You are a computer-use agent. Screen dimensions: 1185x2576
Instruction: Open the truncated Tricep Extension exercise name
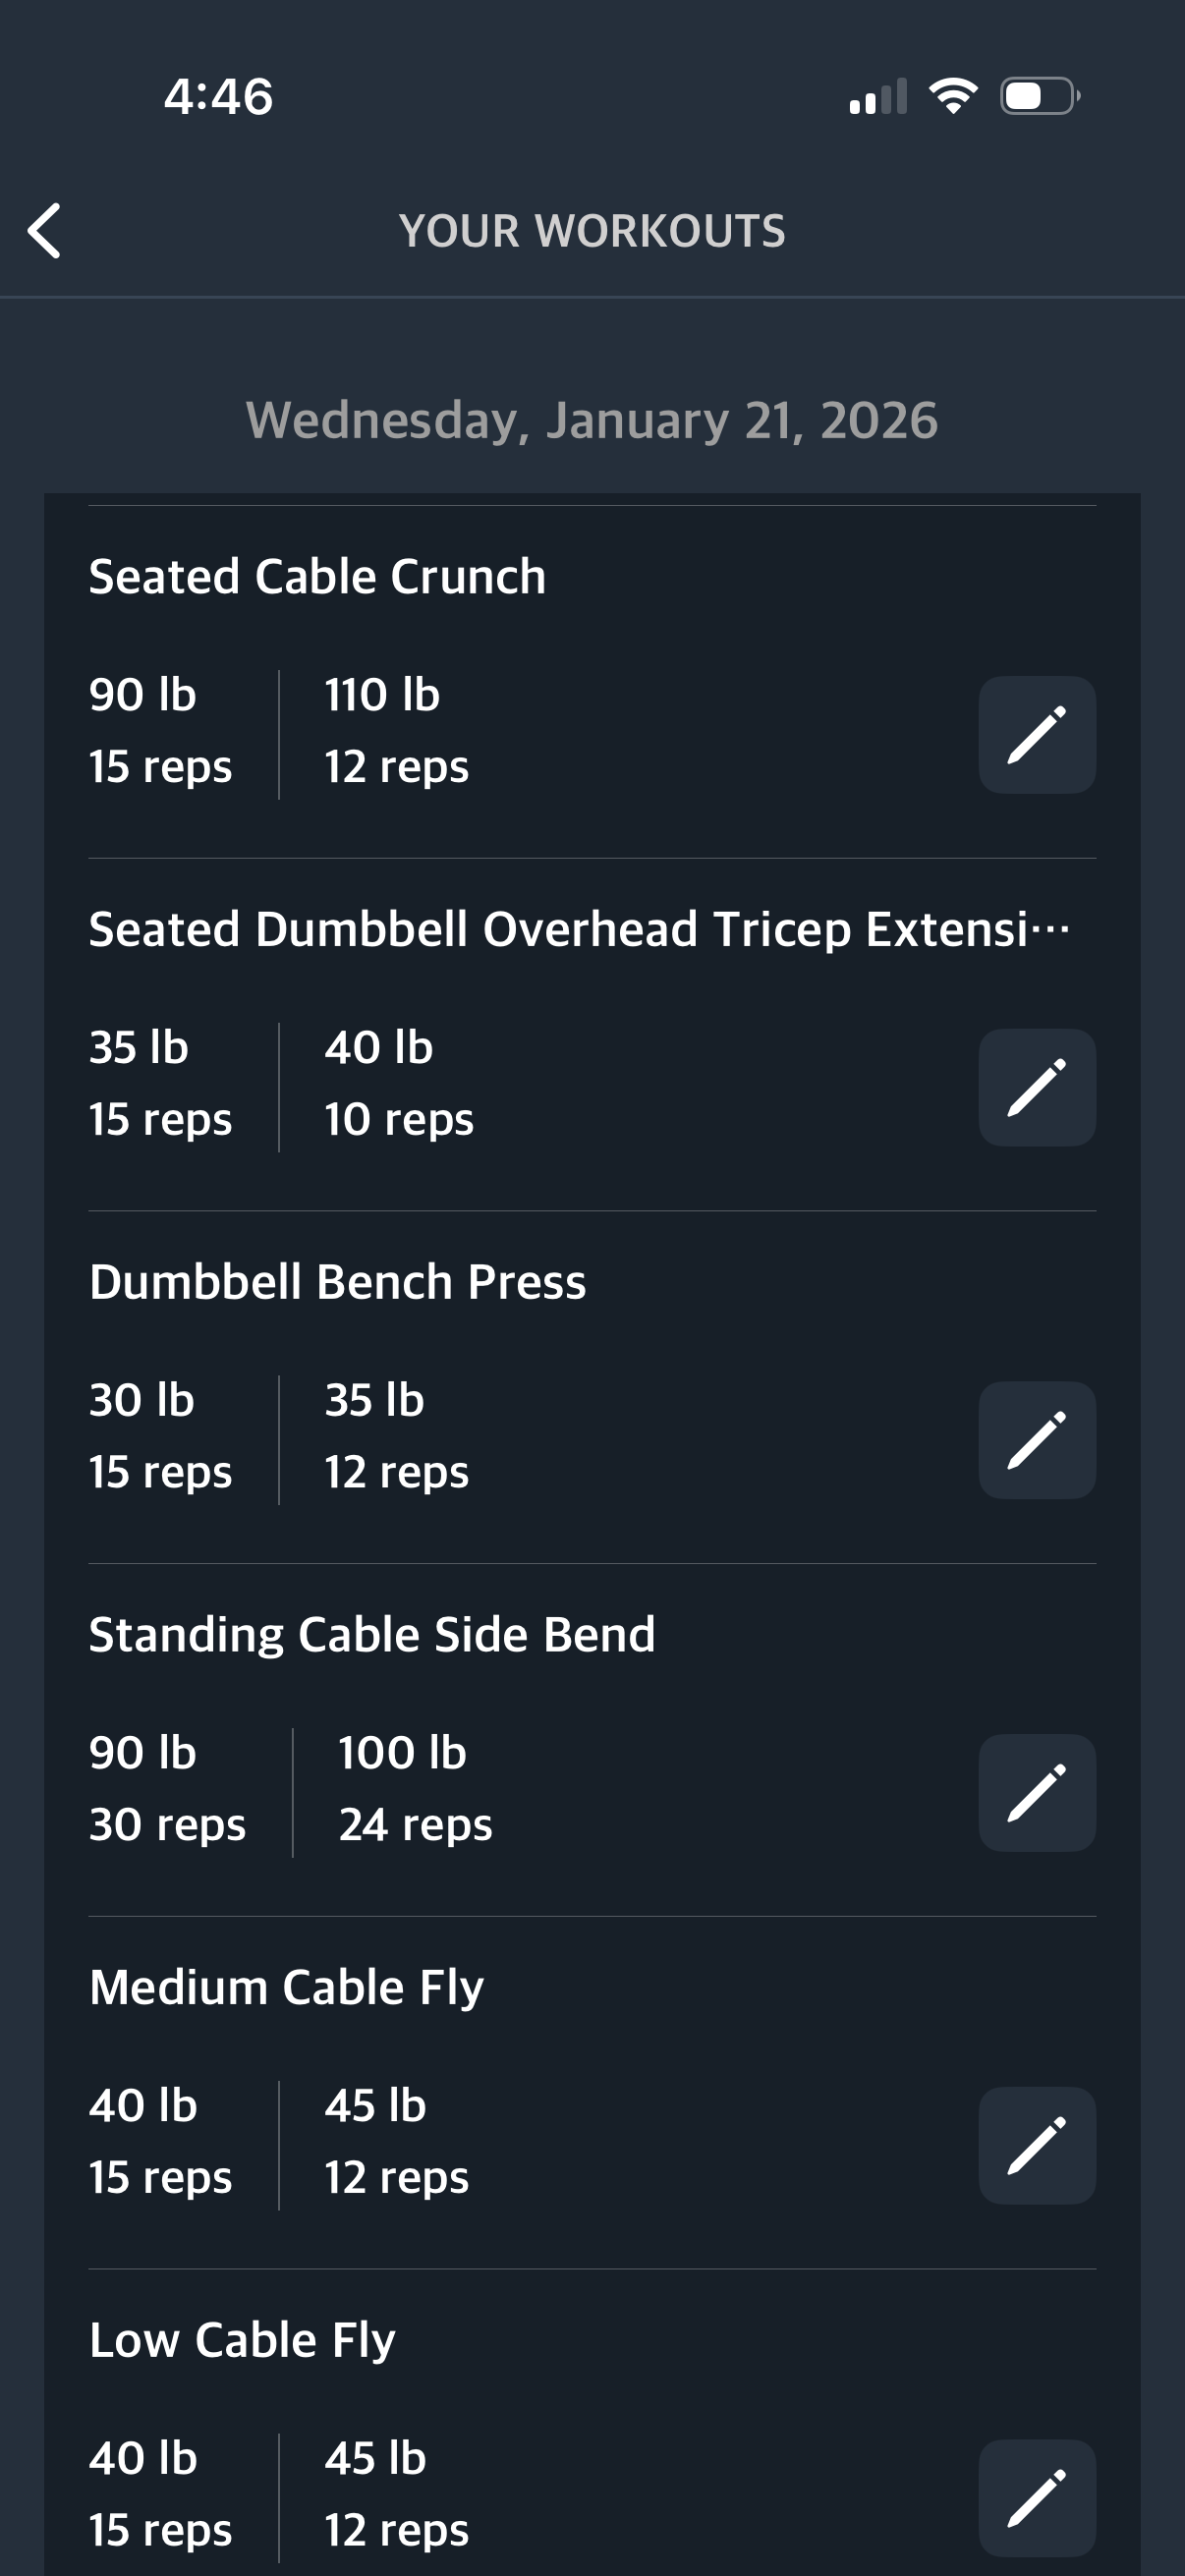578,929
